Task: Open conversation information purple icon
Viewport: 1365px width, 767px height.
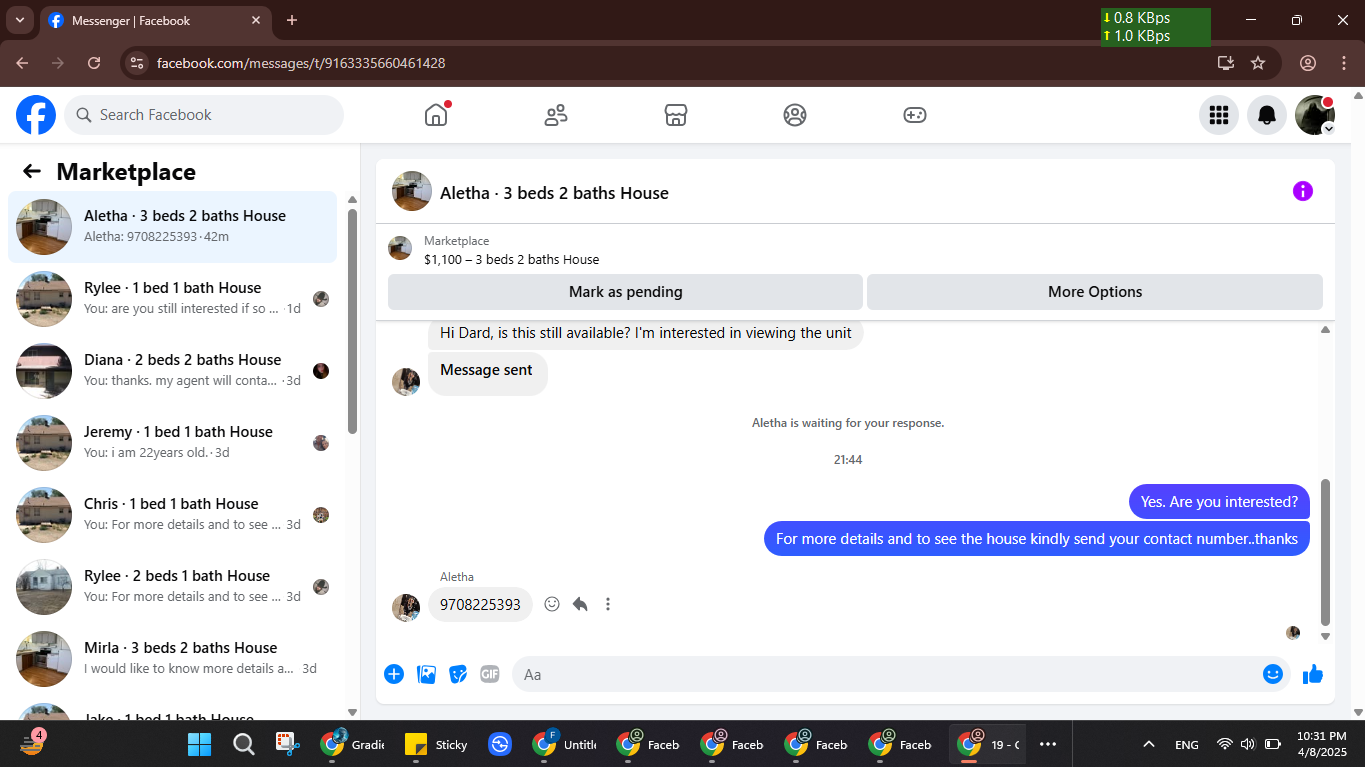Action: tap(1303, 191)
